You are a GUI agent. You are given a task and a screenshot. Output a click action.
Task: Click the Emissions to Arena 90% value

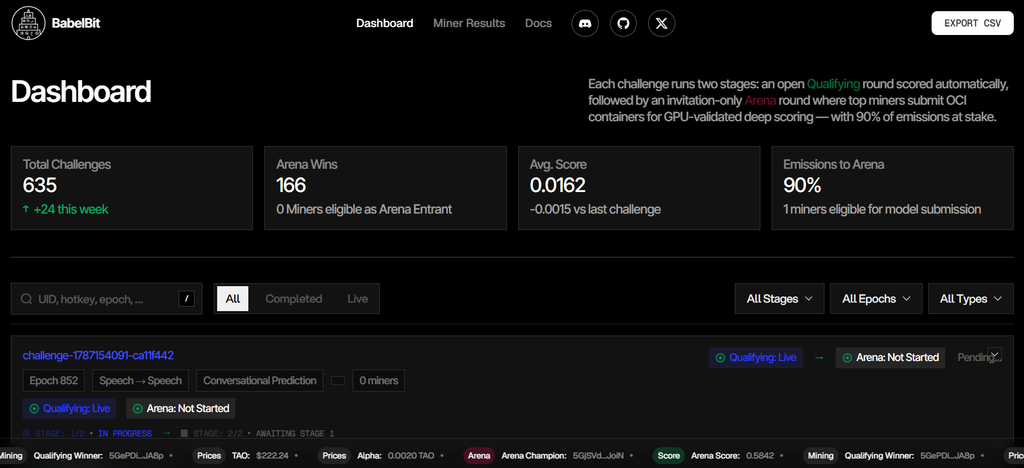coord(802,186)
